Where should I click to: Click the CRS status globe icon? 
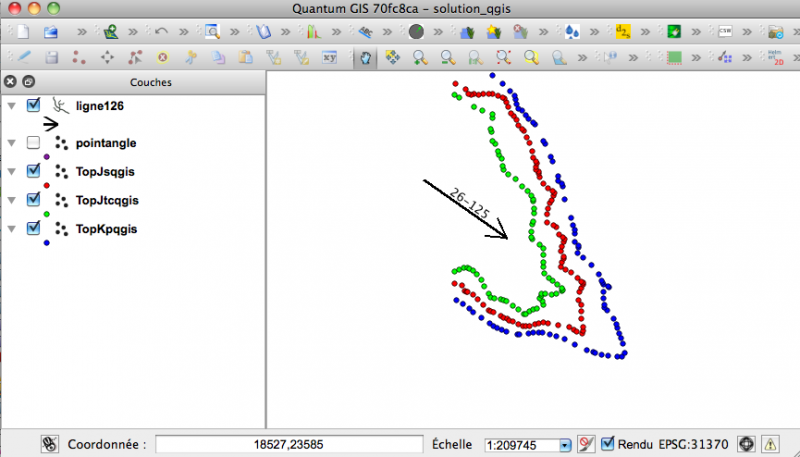745,443
